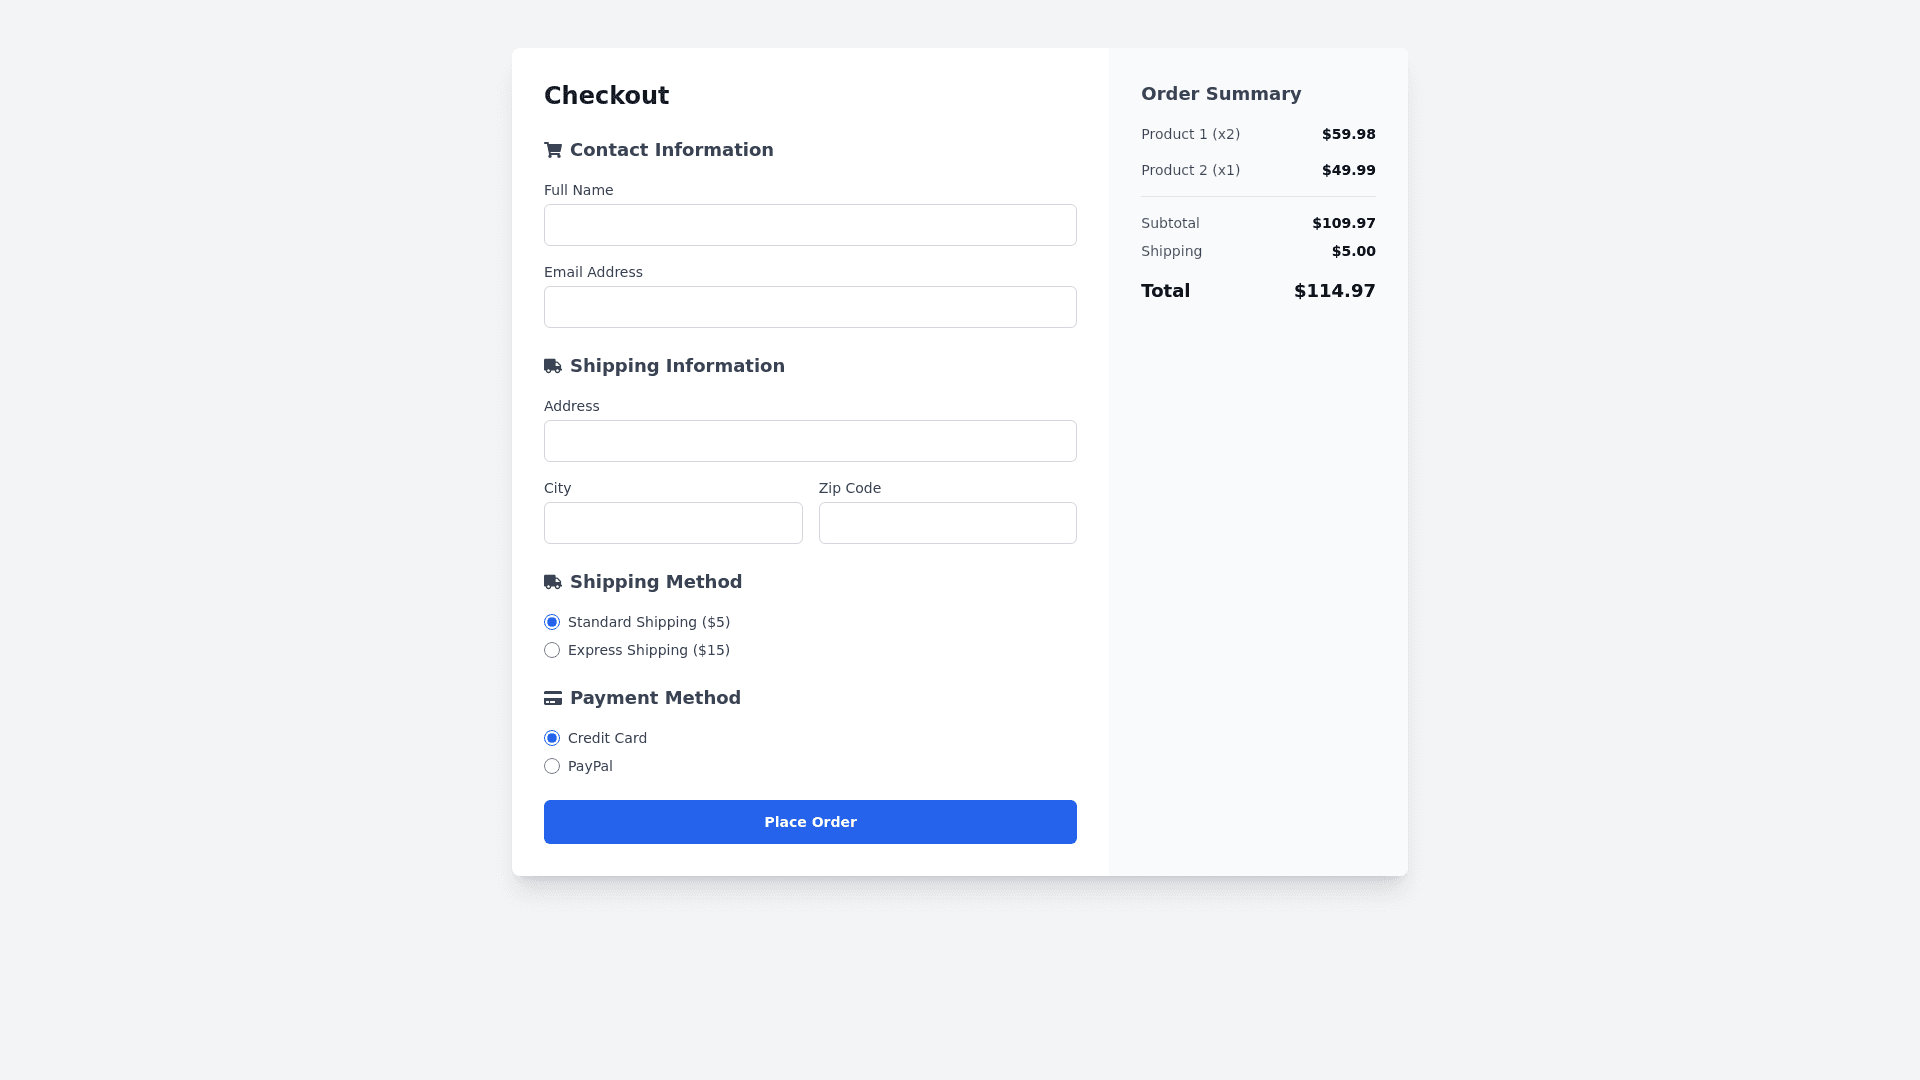Focus the Full Name input field
Screen dimensions: 1920x1080
pos(810,225)
